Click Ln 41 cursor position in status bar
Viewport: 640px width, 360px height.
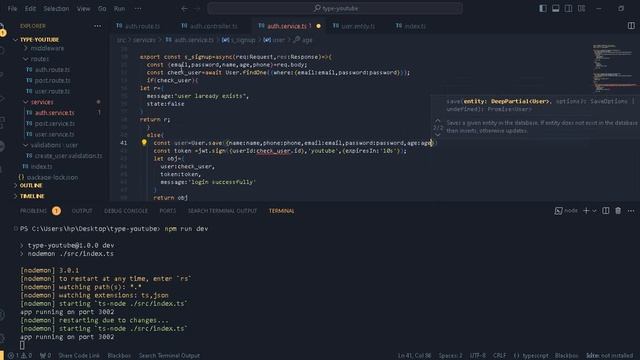coord(414,356)
